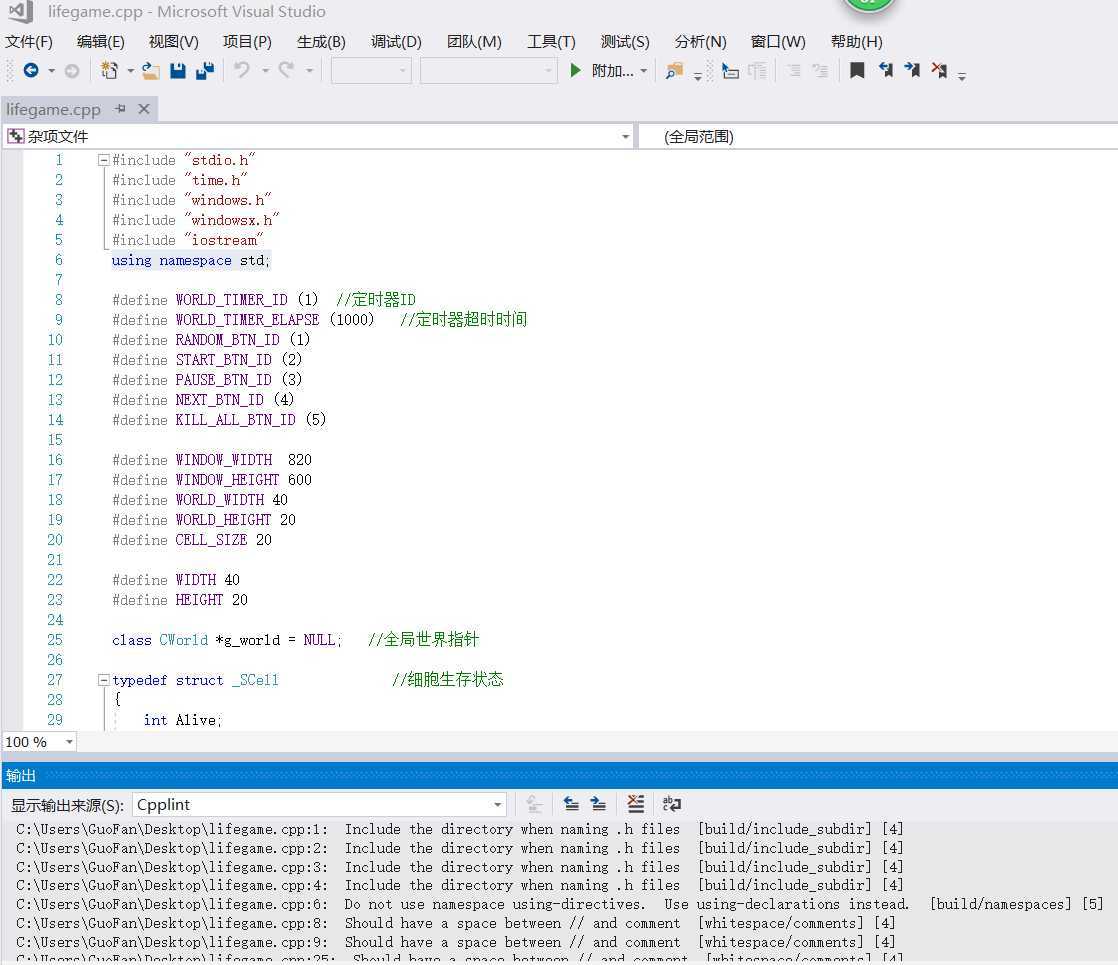Click the WORLD_TIMER_ELAPSE macro name
The width and height of the screenshot is (1118, 965).
(247, 320)
